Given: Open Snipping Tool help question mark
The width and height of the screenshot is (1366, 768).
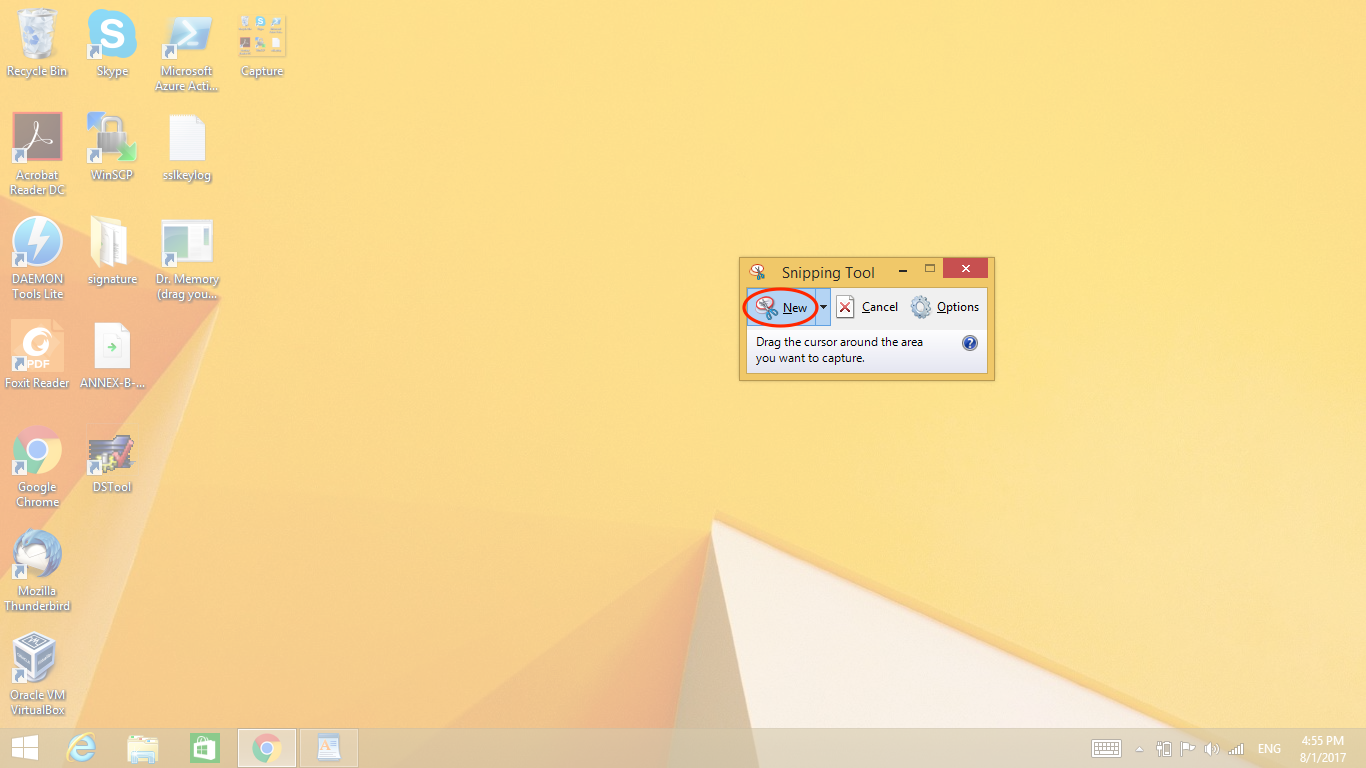Looking at the screenshot, I should 969,343.
